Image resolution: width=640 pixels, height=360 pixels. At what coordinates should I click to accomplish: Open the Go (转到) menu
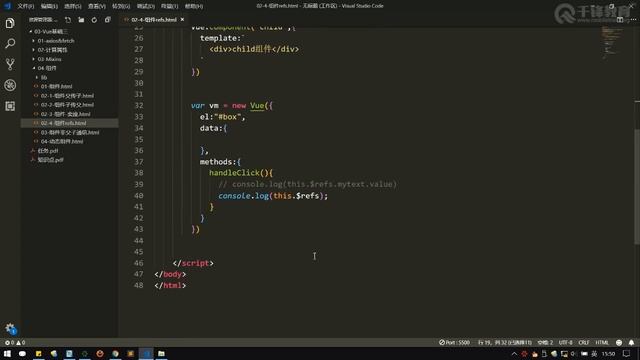[x=121, y=6]
